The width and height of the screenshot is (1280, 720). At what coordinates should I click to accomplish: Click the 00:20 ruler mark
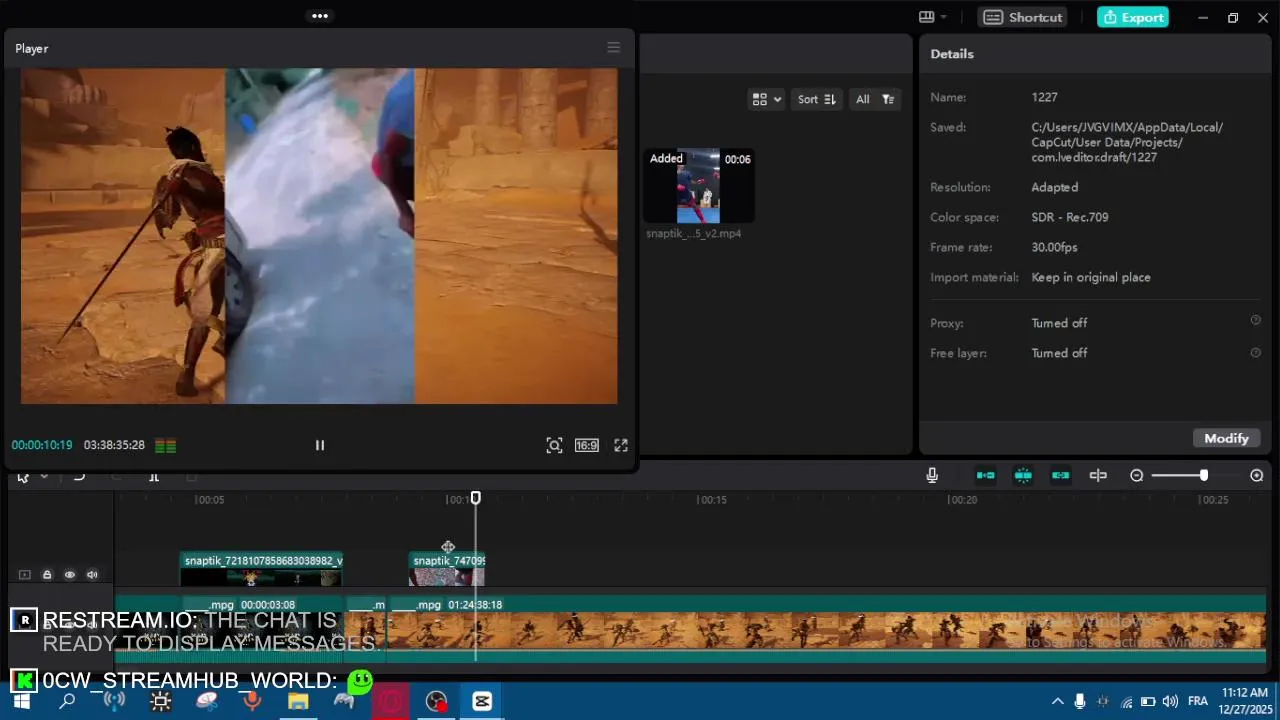click(x=962, y=500)
